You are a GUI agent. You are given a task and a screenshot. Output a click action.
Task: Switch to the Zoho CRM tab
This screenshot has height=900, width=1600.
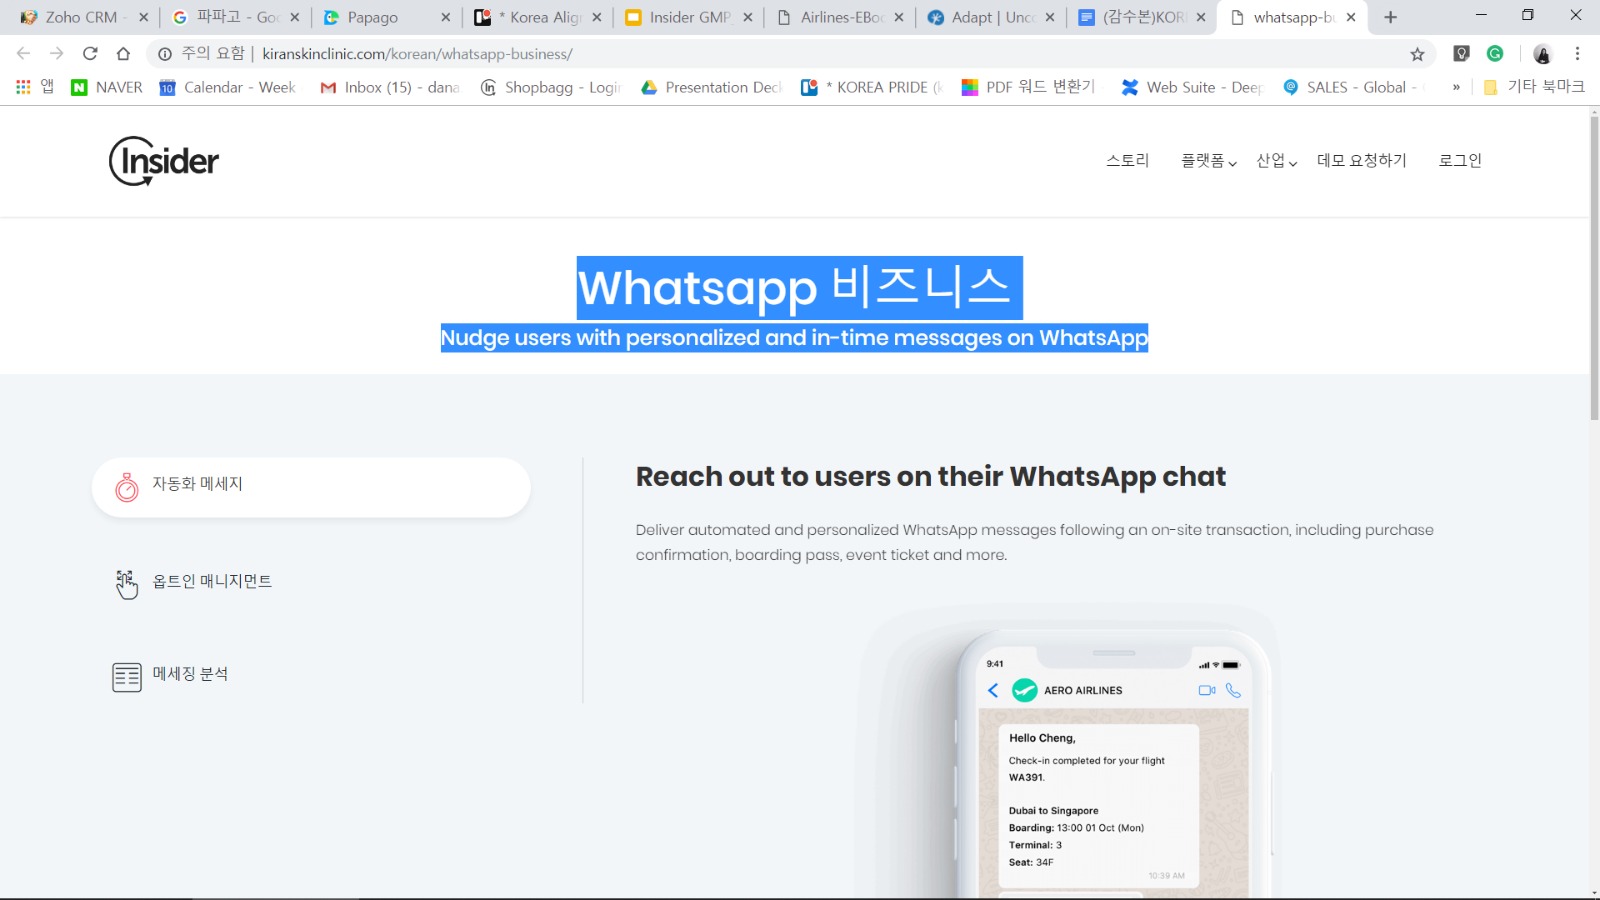(80, 17)
